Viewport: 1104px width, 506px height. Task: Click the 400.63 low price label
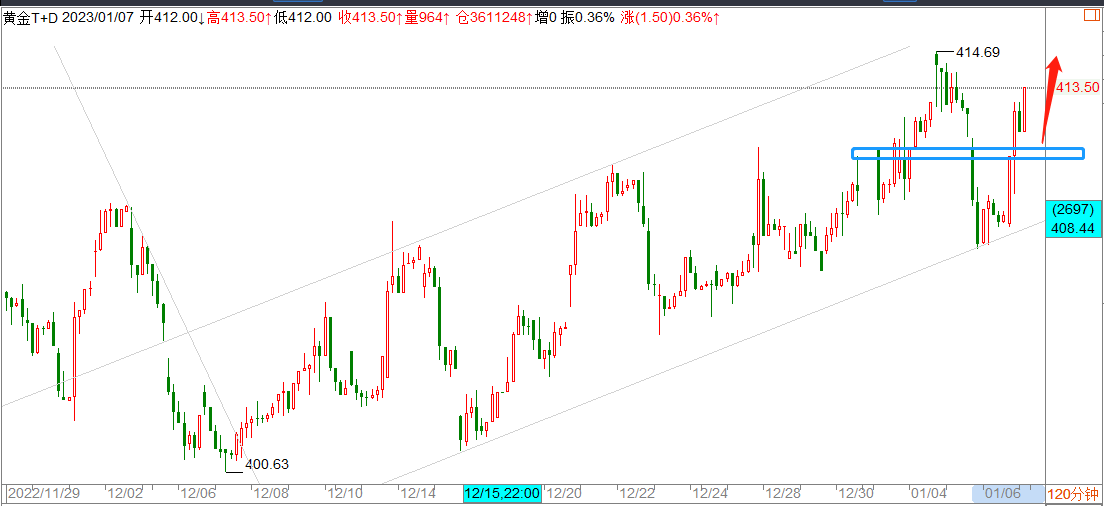267,464
